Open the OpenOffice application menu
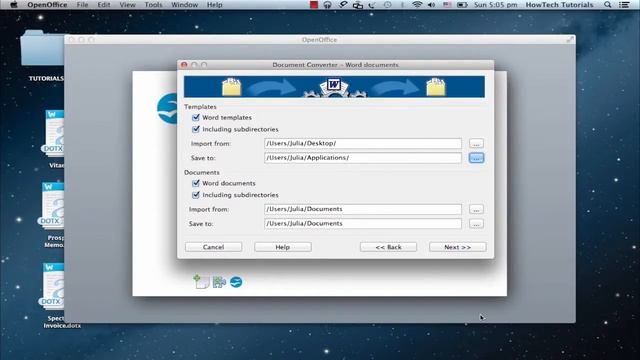Viewport: 640px width, 360px height. tap(47, 5)
